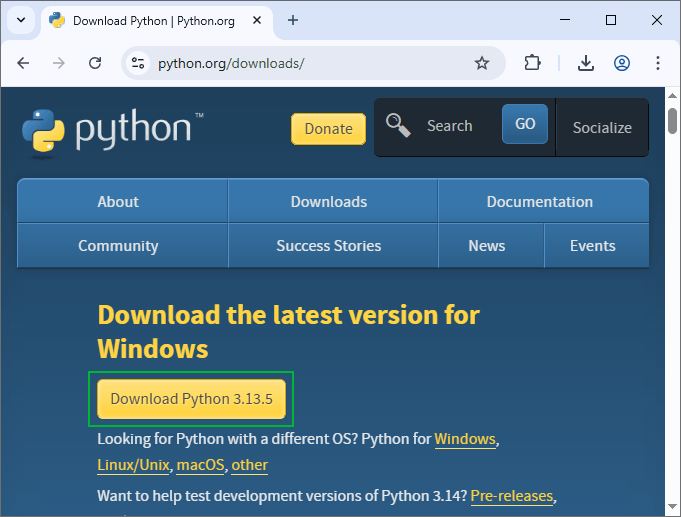This screenshot has height=517, width=681.
Task: Open the Socialize menu
Action: pos(602,128)
